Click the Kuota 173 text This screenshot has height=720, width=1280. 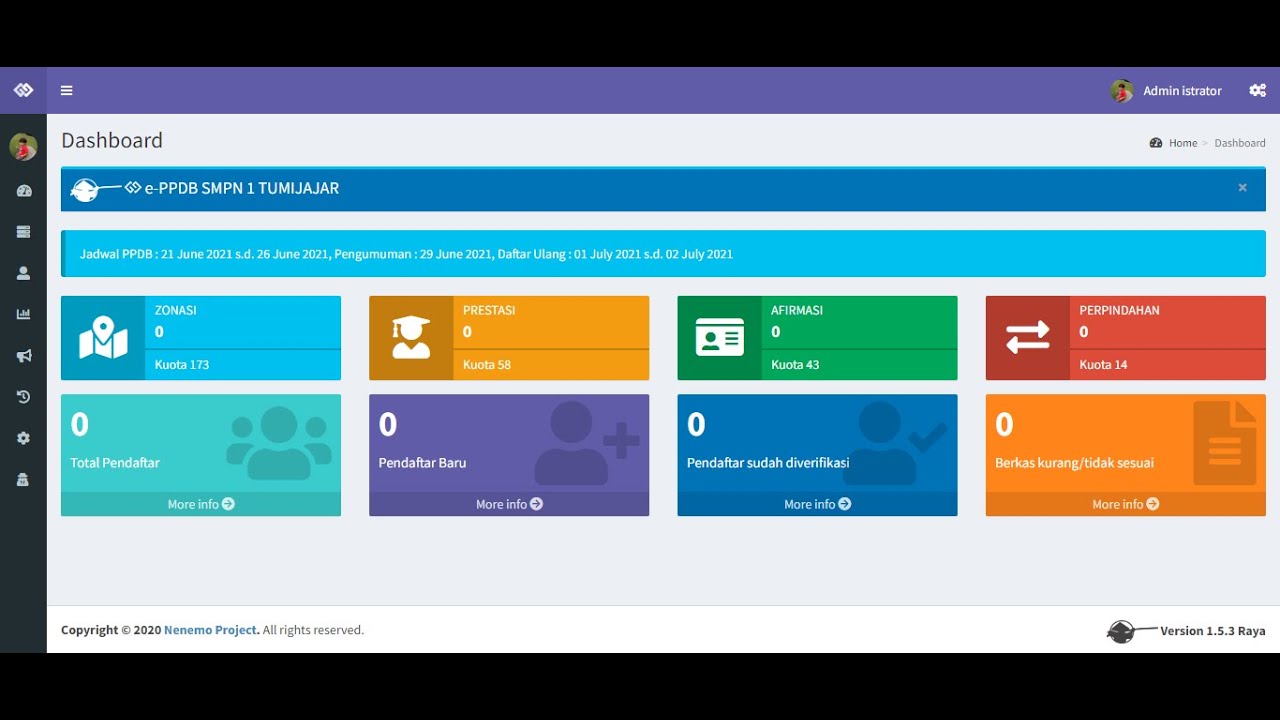[182, 365]
